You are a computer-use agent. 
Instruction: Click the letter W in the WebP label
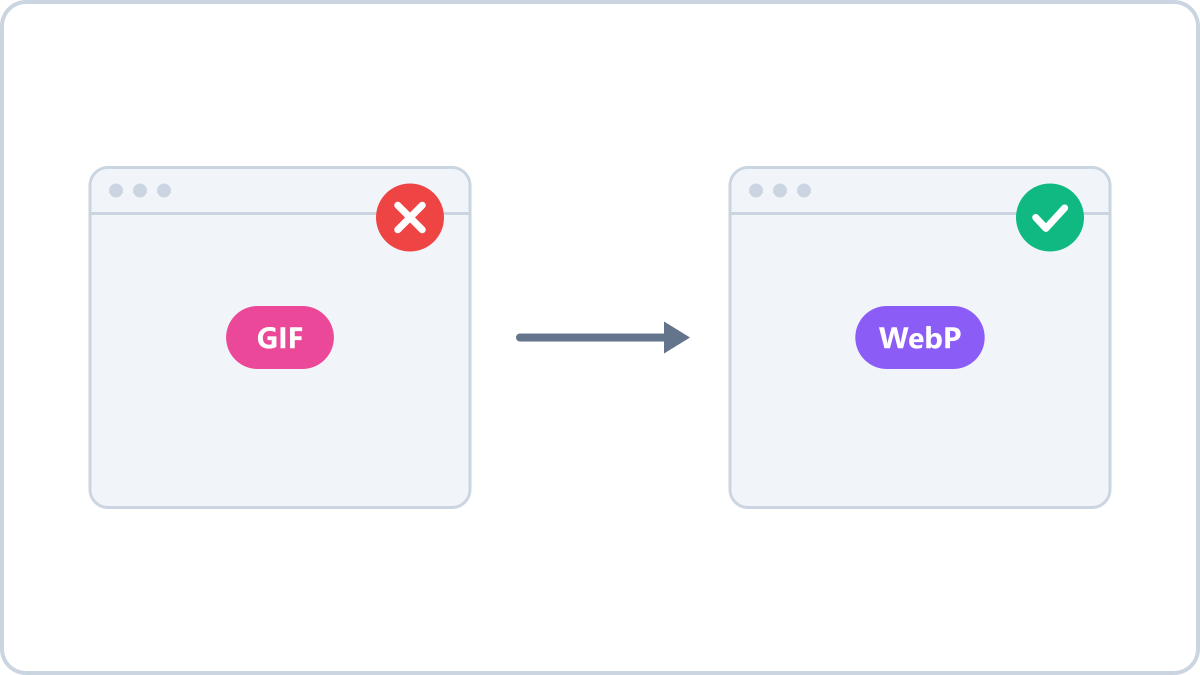coord(893,338)
